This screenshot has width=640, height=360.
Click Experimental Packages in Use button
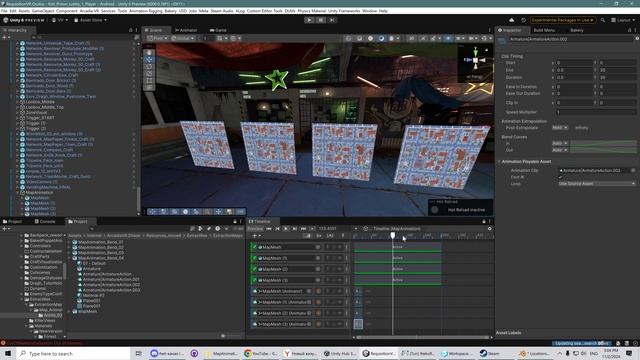(x=562, y=20)
